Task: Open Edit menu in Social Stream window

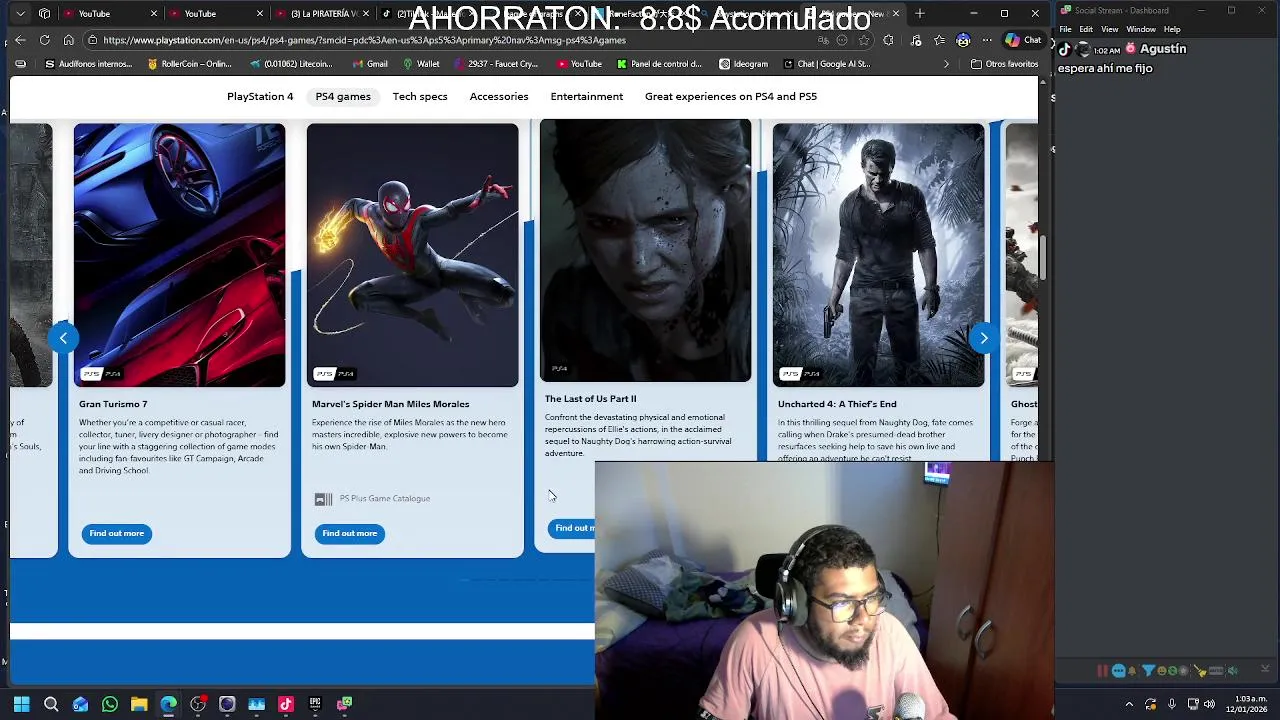Action: pos(1086,29)
